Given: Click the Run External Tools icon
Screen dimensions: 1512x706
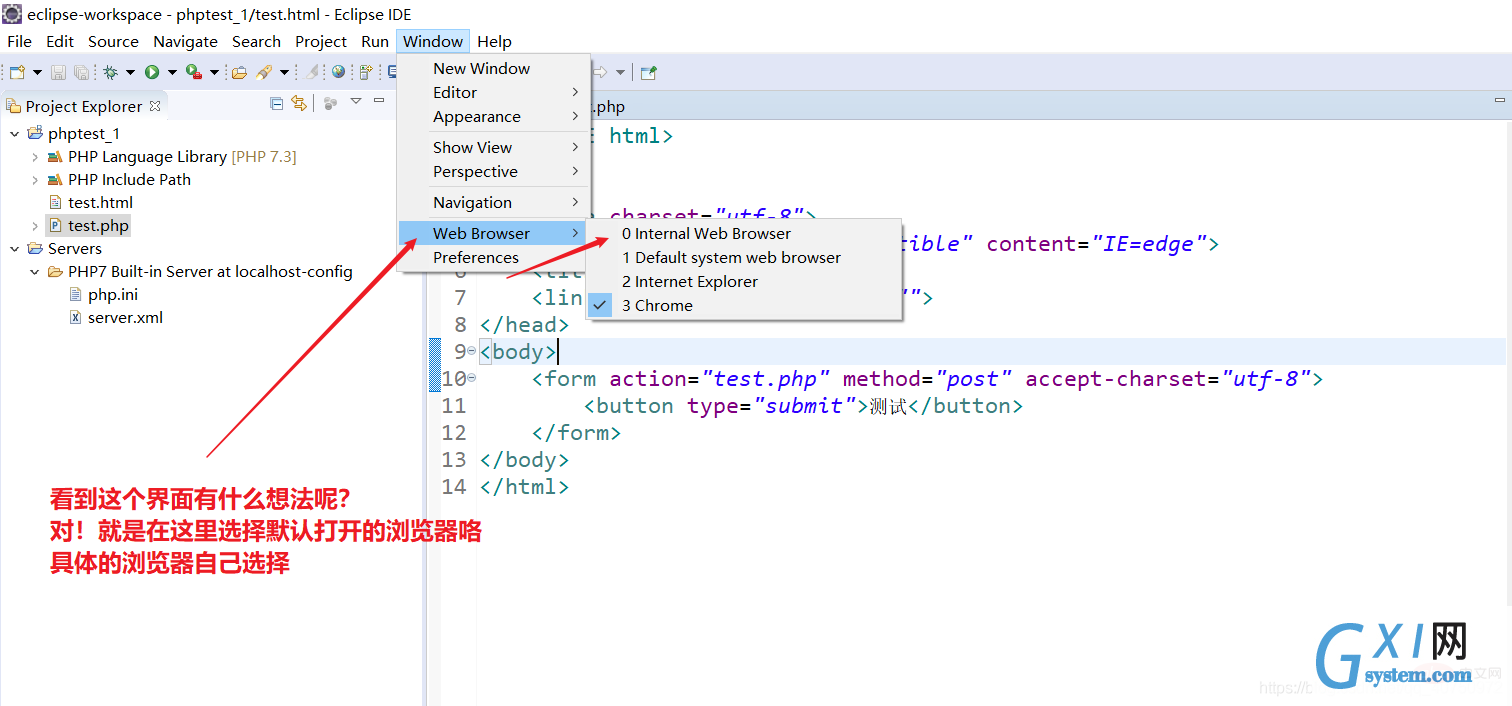Looking at the screenshot, I should 194,72.
